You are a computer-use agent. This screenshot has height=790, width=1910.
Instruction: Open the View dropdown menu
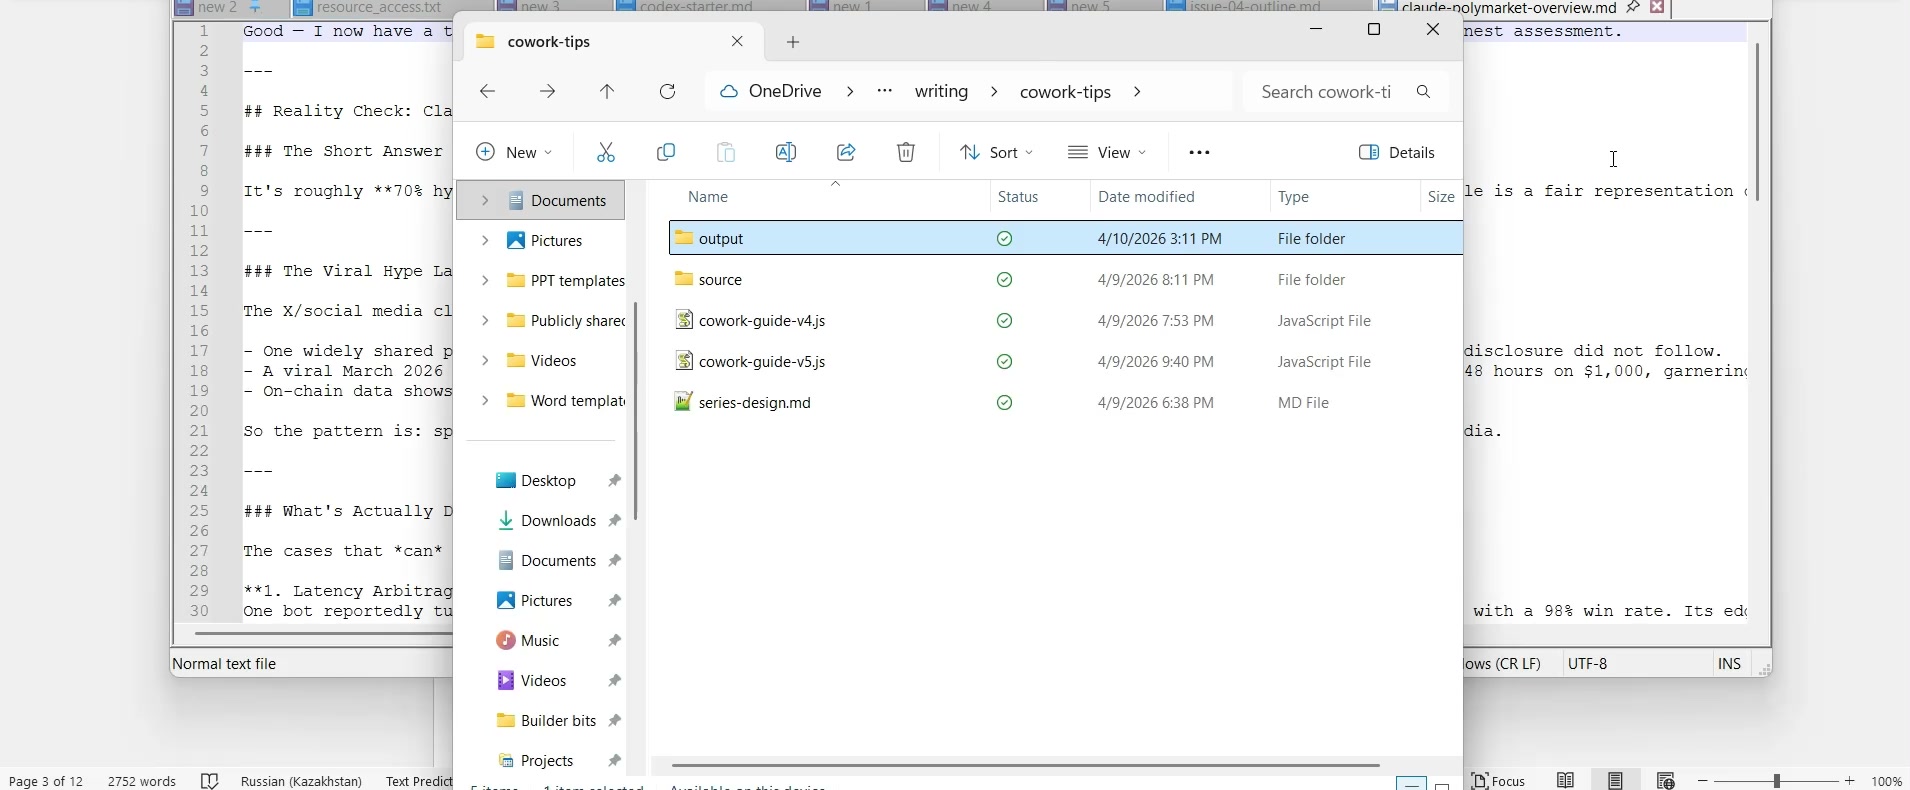point(1108,152)
